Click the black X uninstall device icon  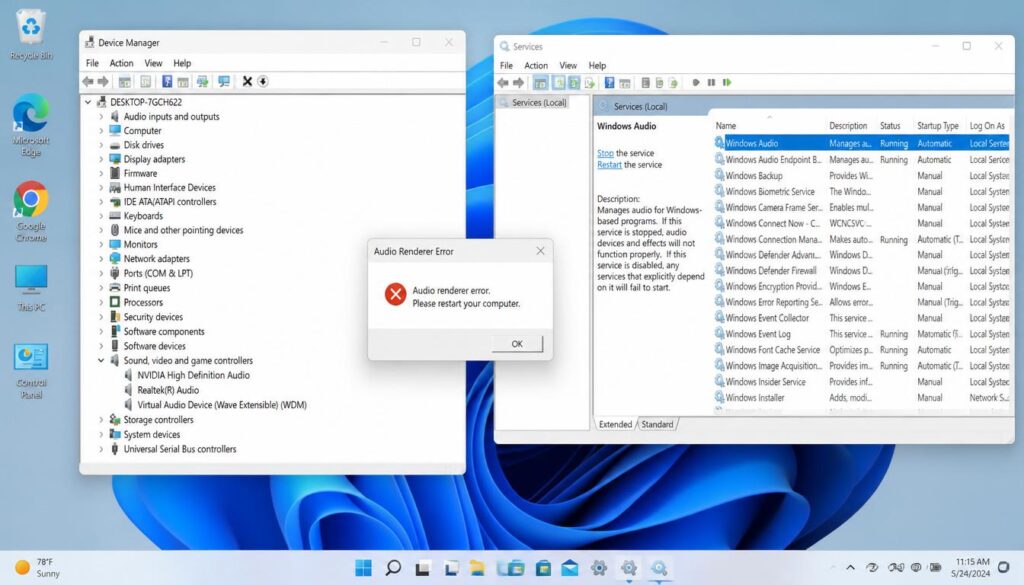(247, 81)
